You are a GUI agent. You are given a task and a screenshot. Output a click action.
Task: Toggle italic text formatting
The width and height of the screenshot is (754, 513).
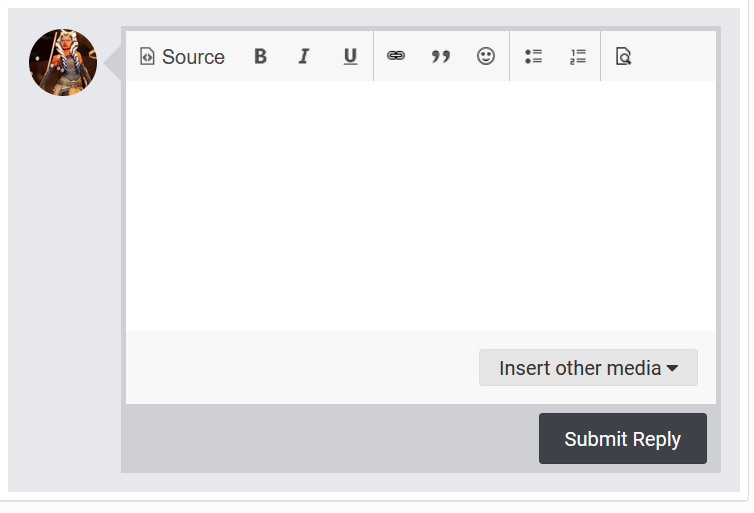[x=304, y=56]
